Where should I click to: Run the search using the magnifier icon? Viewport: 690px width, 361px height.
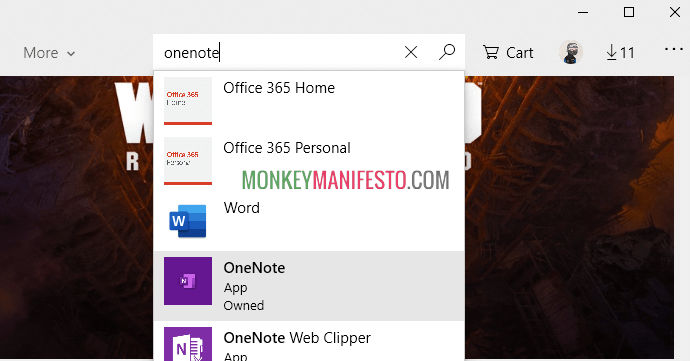tap(447, 52)
